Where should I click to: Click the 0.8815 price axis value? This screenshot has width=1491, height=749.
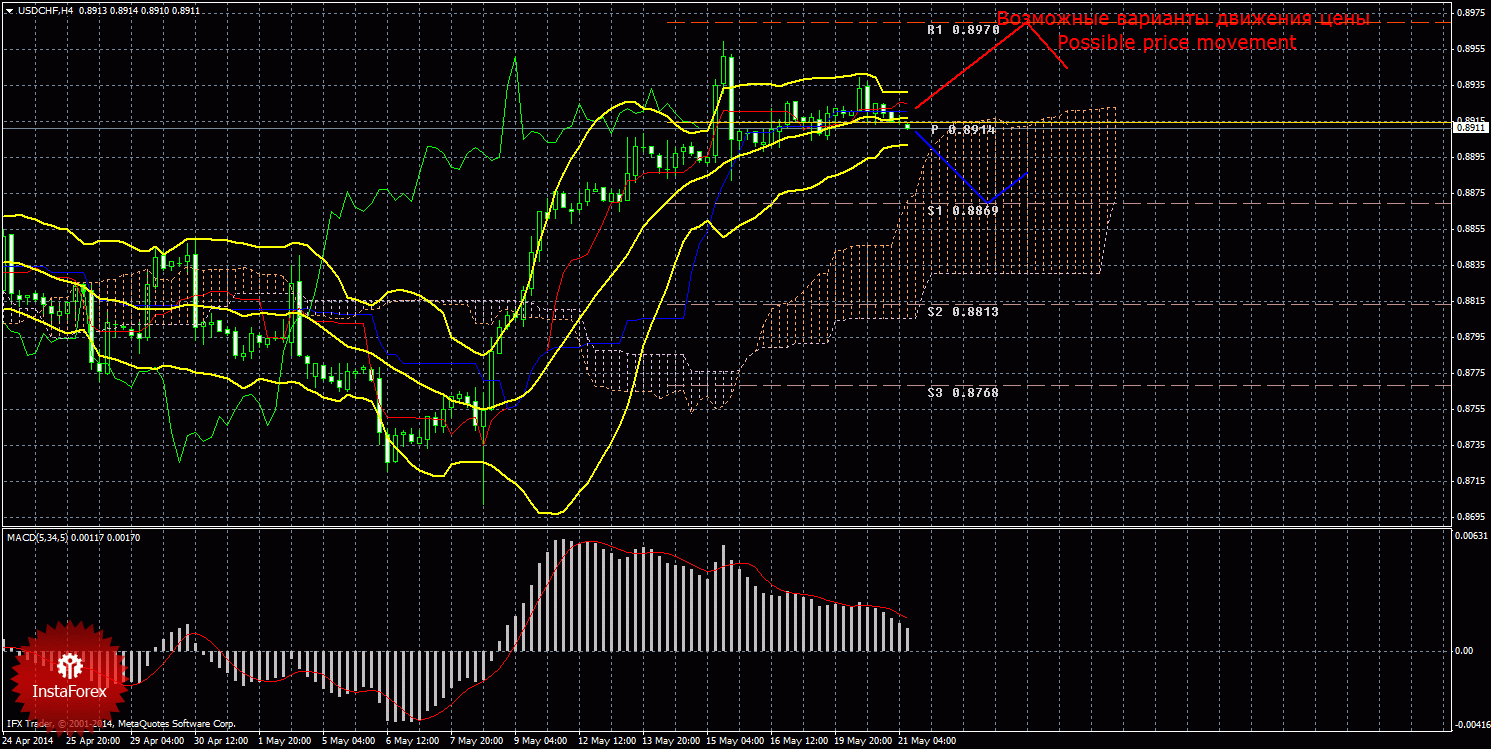[1469, 301]
